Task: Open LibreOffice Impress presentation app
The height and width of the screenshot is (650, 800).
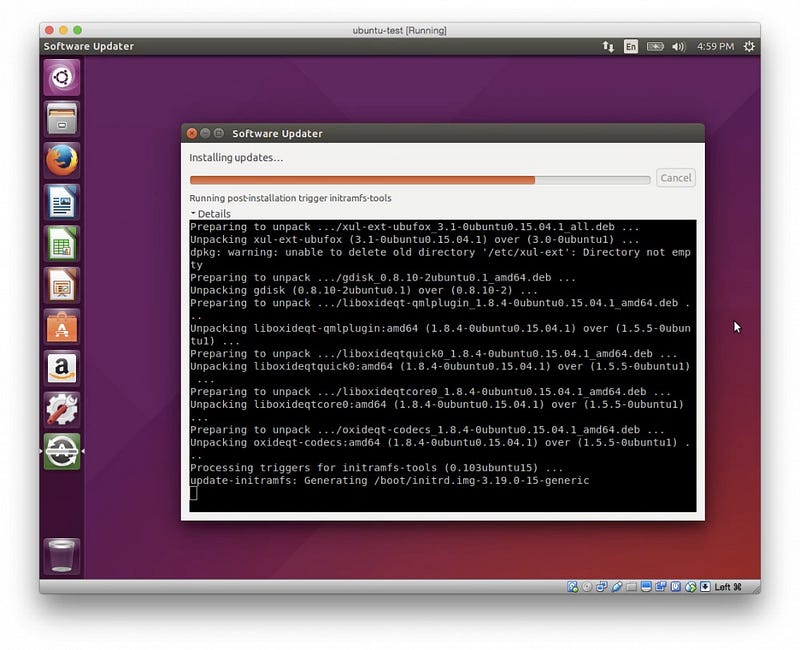Action: point(62,285)
